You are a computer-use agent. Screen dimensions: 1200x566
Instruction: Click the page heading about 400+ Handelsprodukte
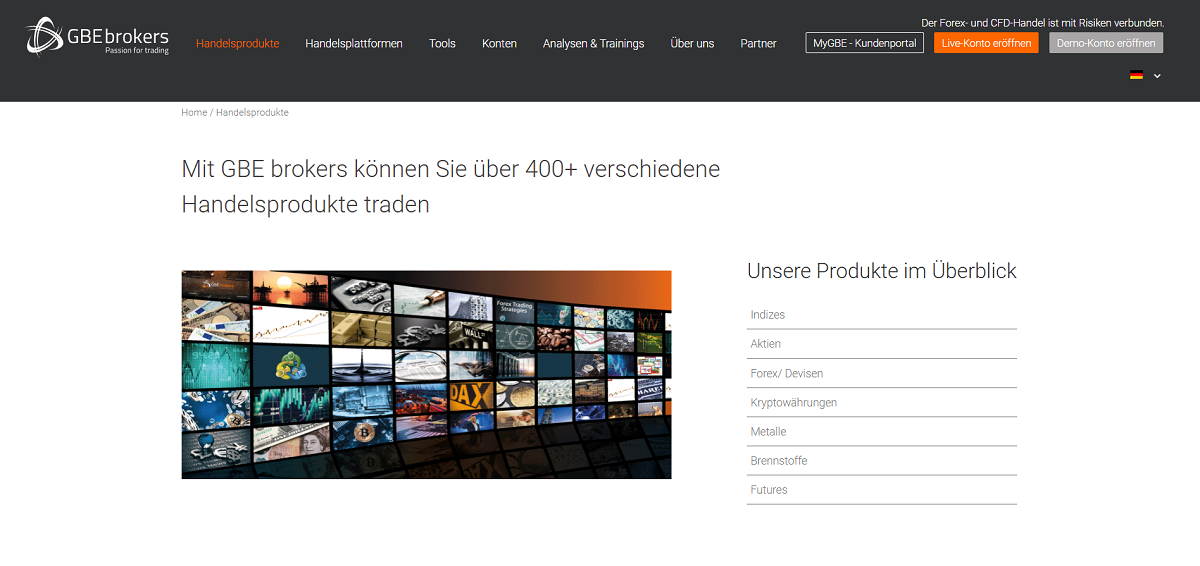(x=451, y=187)
